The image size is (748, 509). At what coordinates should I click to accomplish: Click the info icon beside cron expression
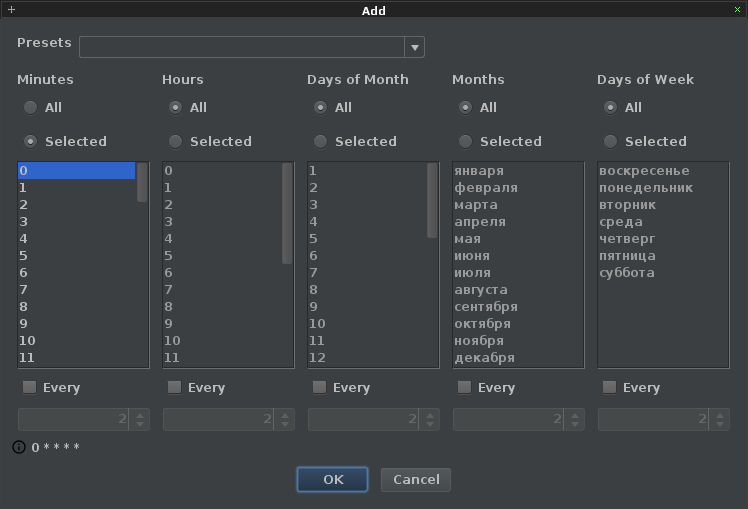[x=19, y=447]
